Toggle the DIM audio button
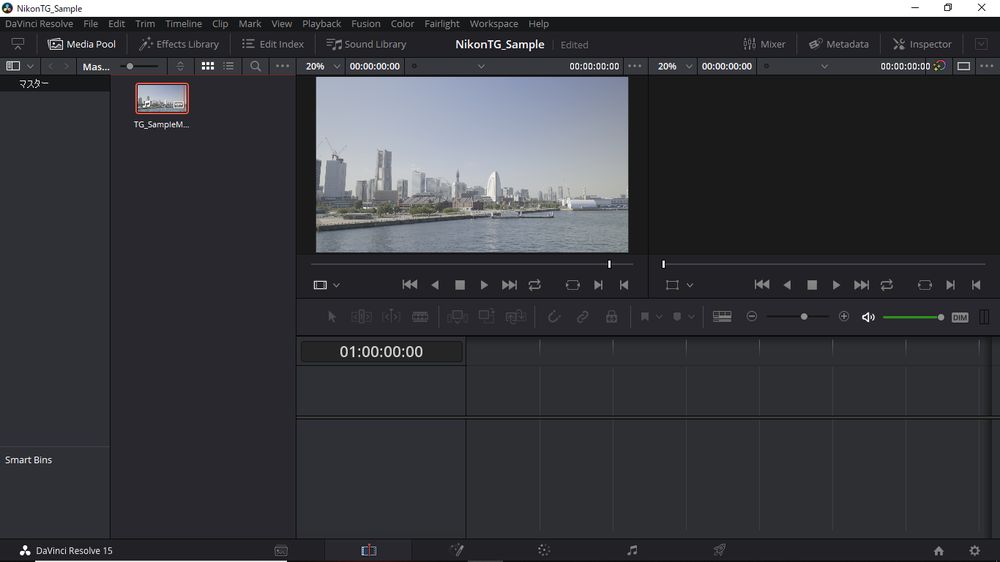1000x562 pixels. (960, 317)
